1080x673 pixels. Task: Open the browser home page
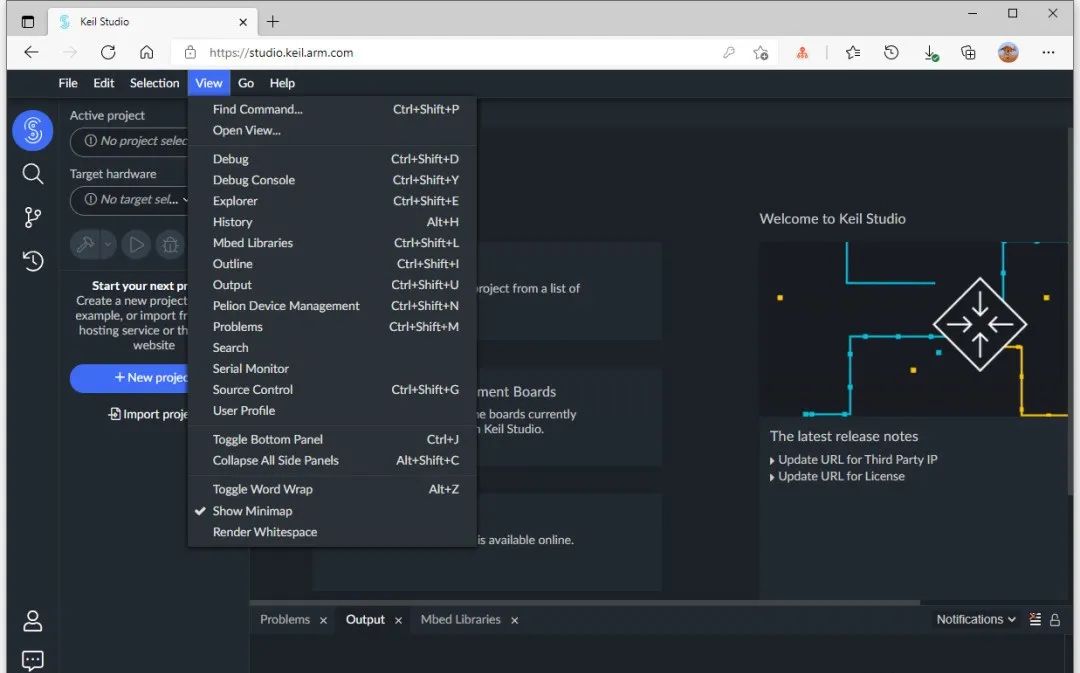point(146,52)
